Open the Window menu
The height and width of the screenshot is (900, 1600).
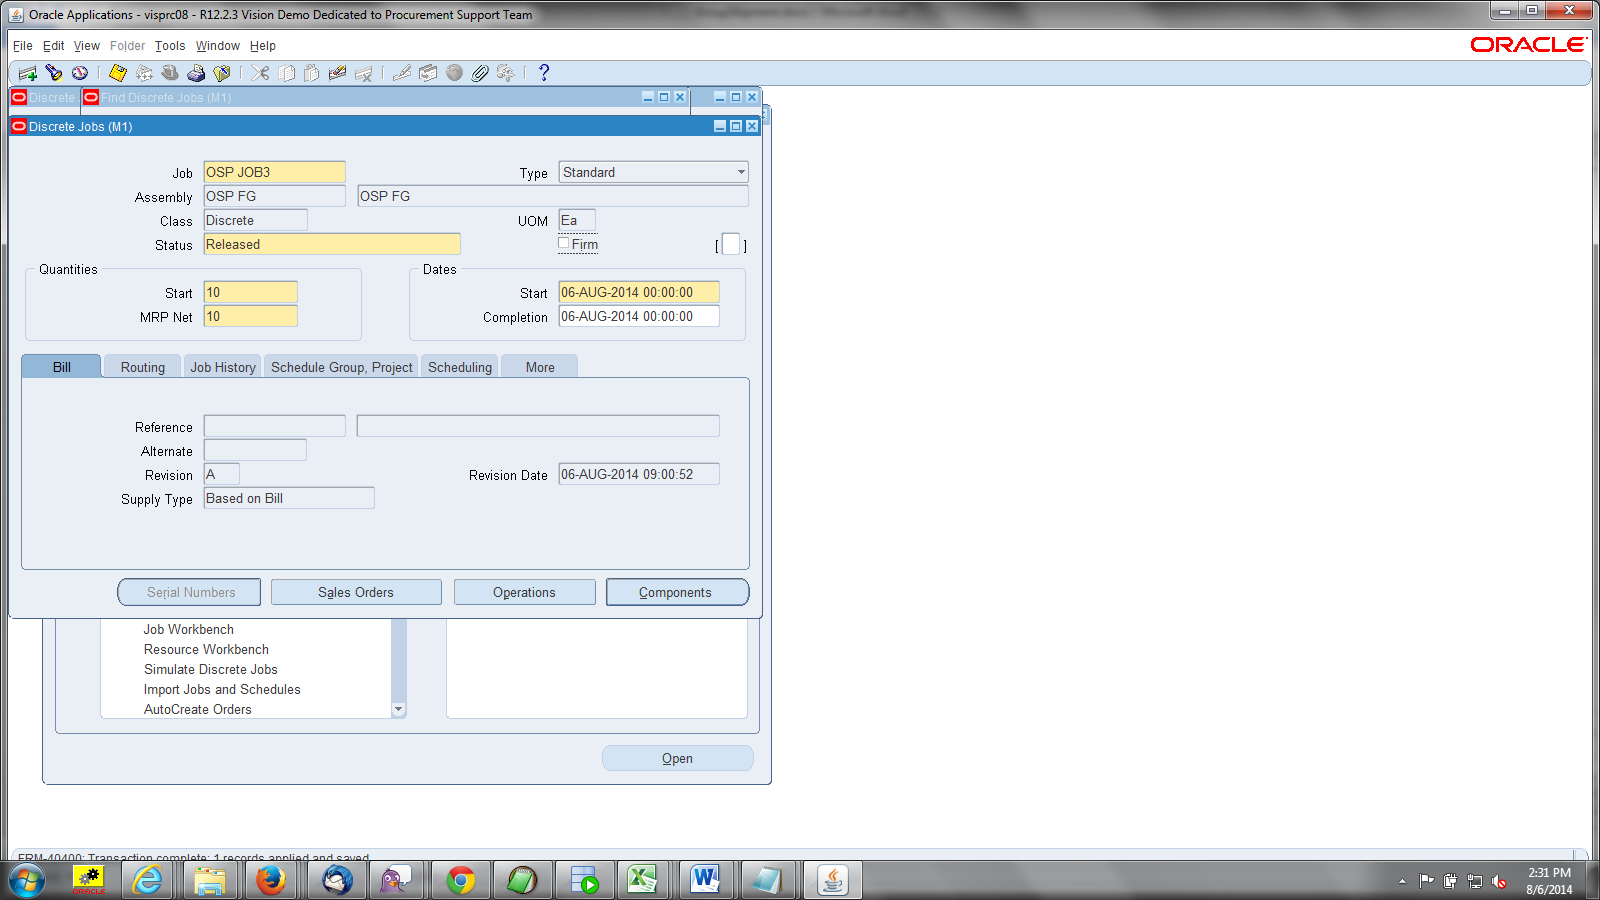pos(218,46)
